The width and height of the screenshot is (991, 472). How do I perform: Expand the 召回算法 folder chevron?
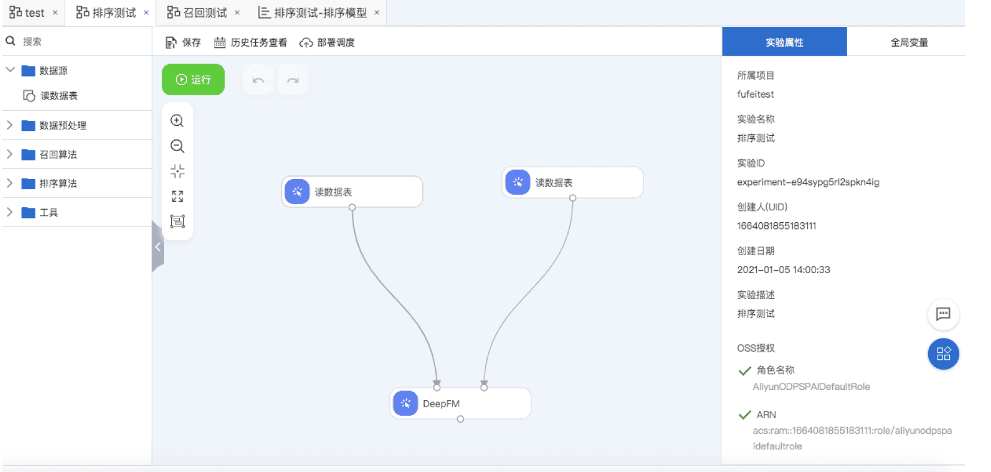pos(9,154)
